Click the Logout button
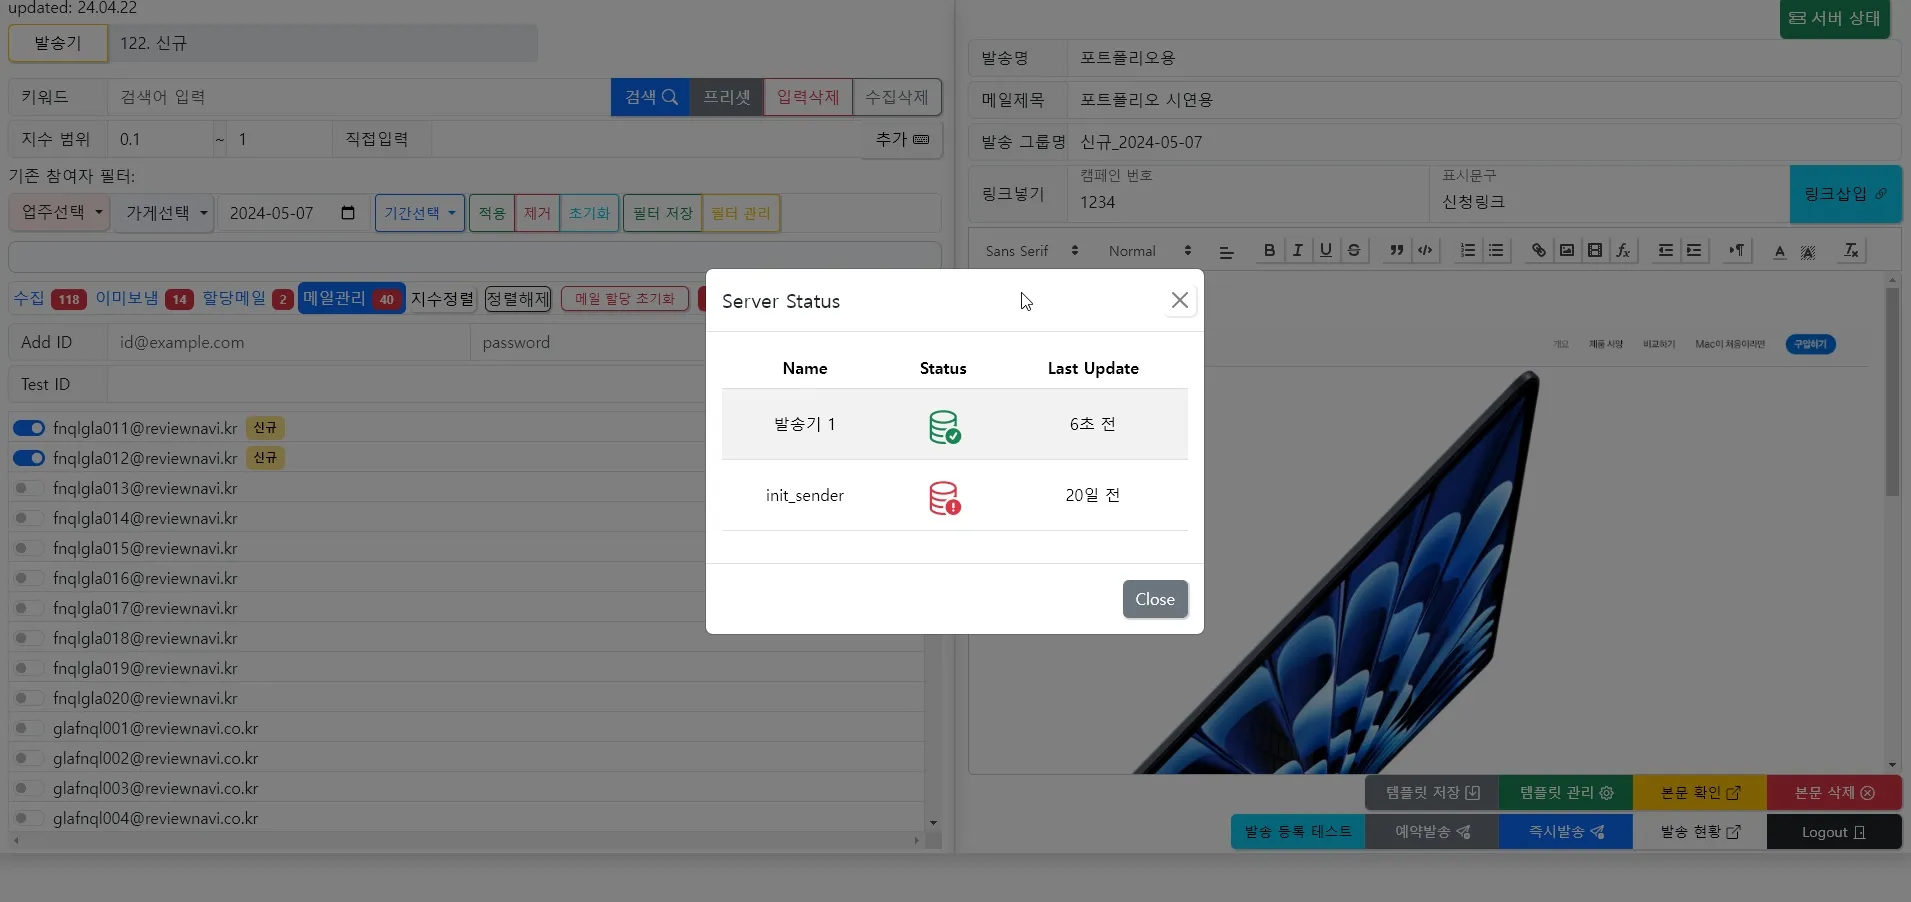 pos(1833,832)
